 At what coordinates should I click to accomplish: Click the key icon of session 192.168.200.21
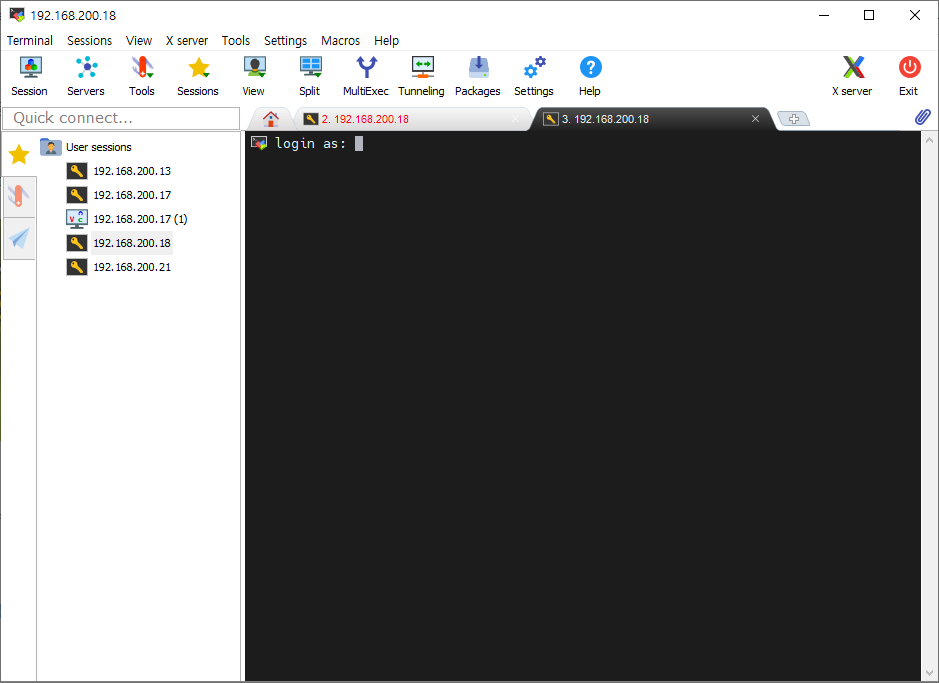coord(77,267)
